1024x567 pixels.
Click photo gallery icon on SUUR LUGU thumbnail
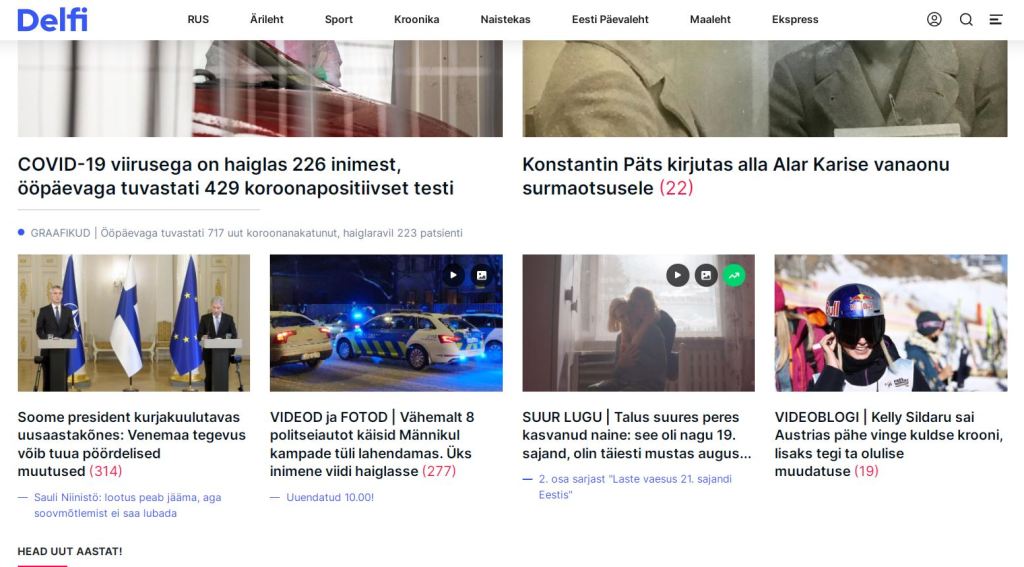[706, 276]
